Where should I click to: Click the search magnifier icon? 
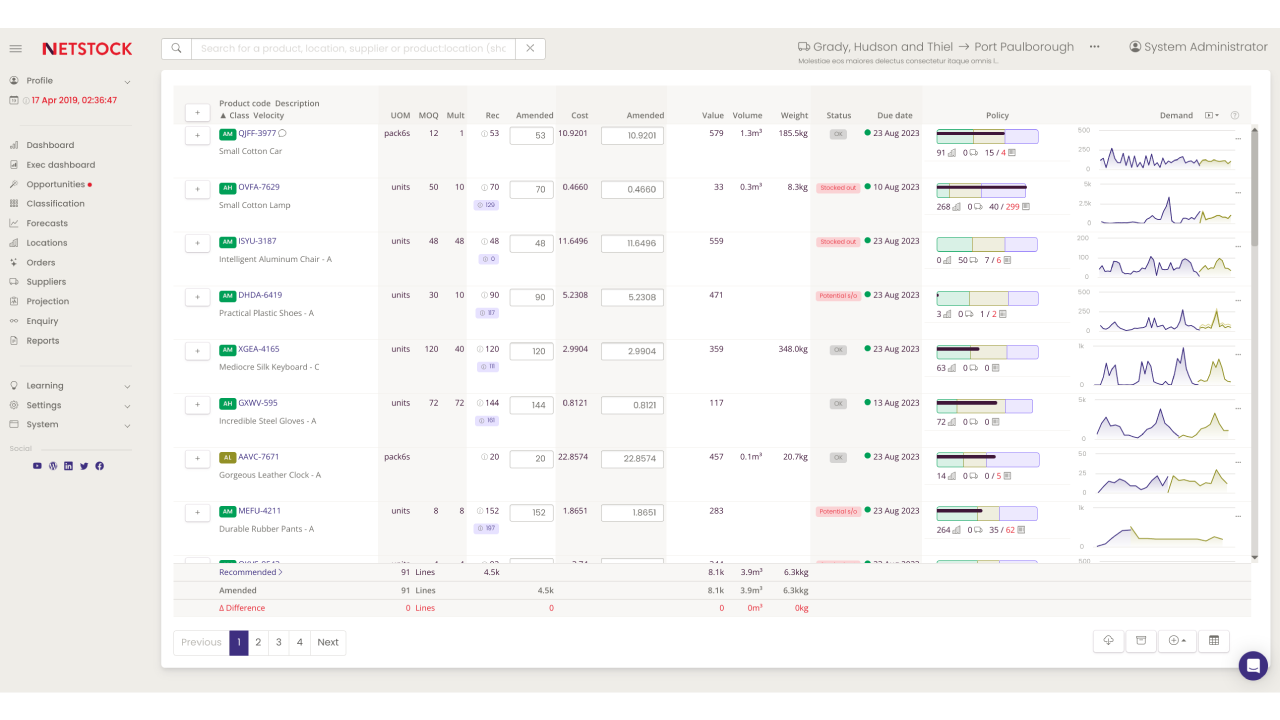(x=176, y=48)
